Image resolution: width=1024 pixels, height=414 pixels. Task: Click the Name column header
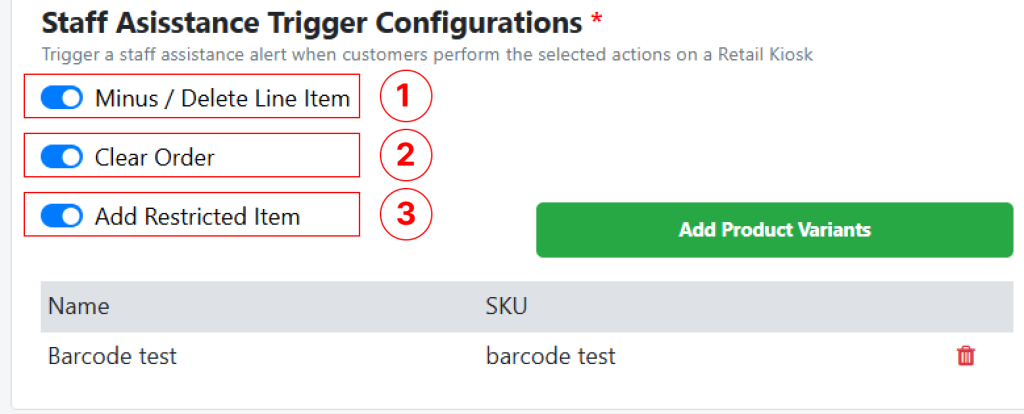tap(79, 306)
